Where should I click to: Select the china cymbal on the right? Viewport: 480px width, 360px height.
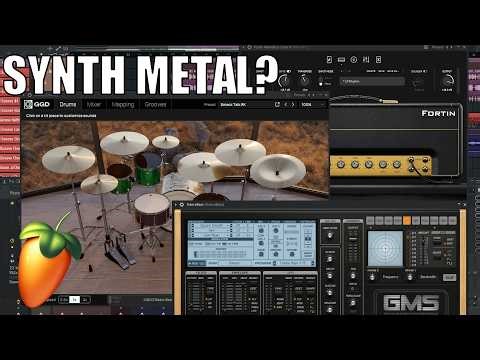click(x=278, y=170)
